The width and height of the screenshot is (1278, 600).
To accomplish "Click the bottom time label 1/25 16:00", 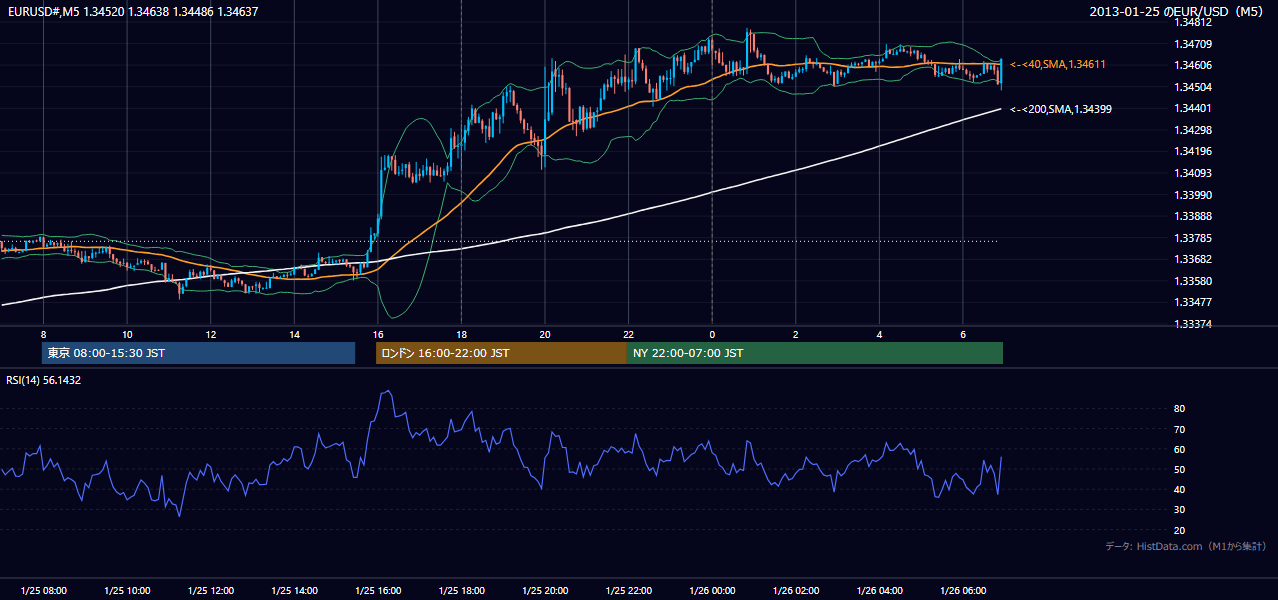I will pos(378,591).
